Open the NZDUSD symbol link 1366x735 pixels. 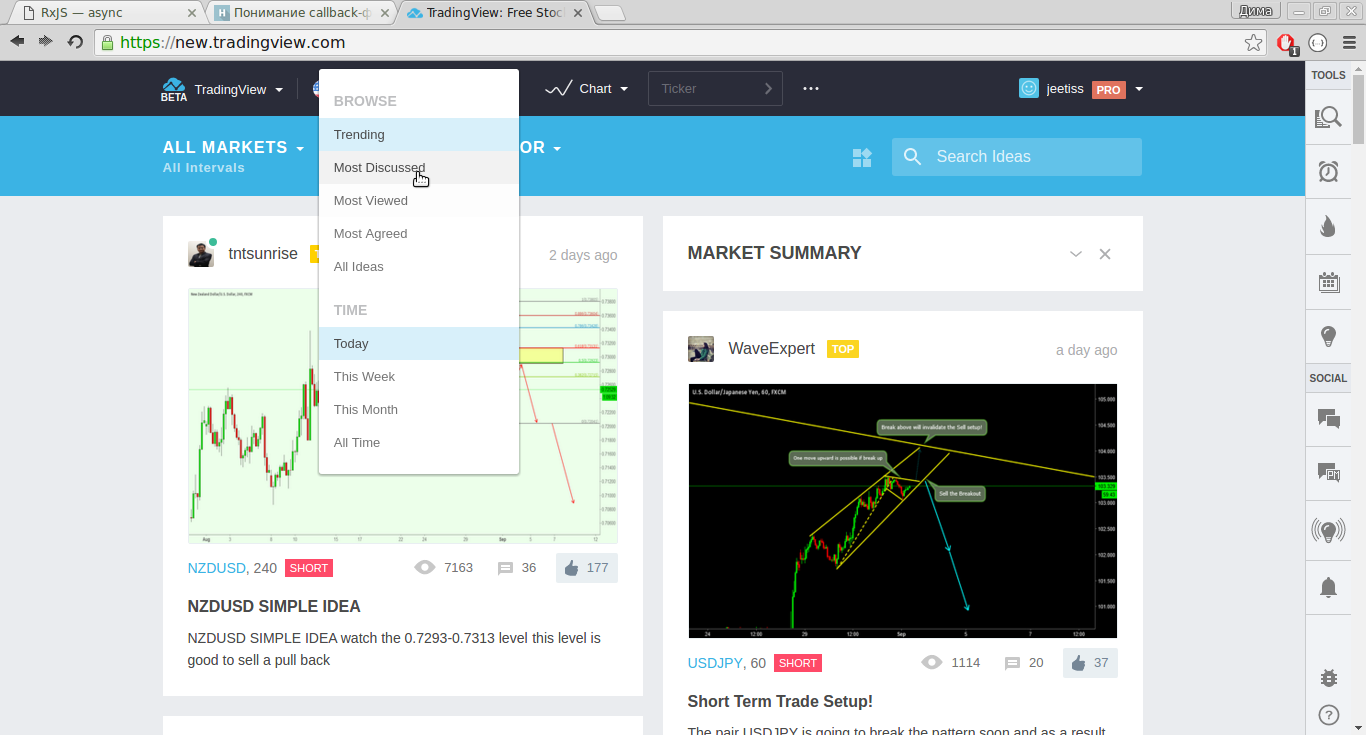pos(216,568)
